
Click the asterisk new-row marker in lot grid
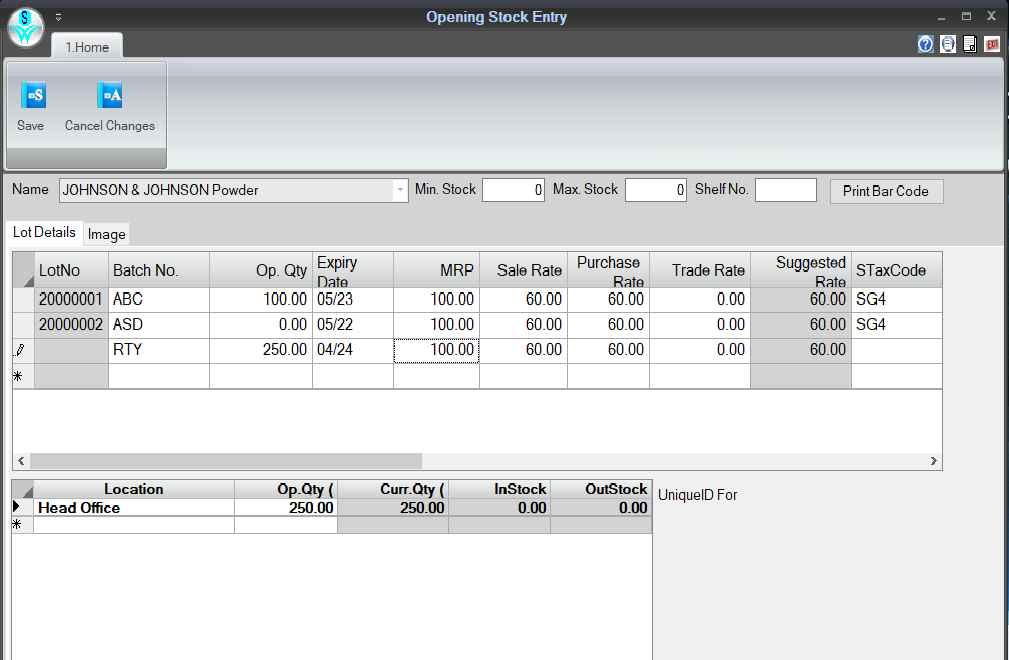(24, 376)
